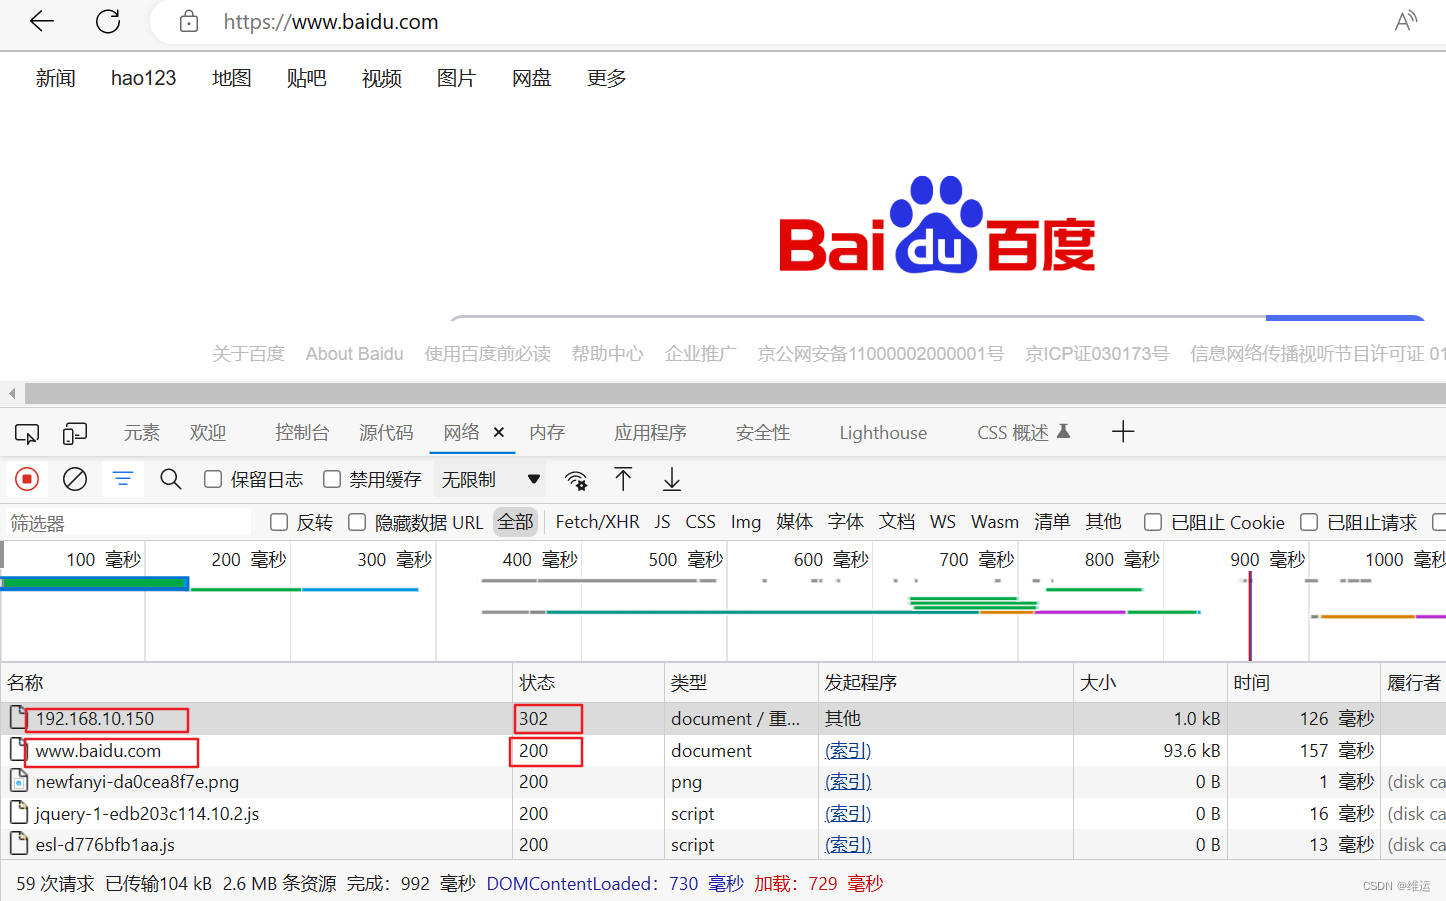
Task: Select the 全部 request type filter
Action: pos(516,522)
